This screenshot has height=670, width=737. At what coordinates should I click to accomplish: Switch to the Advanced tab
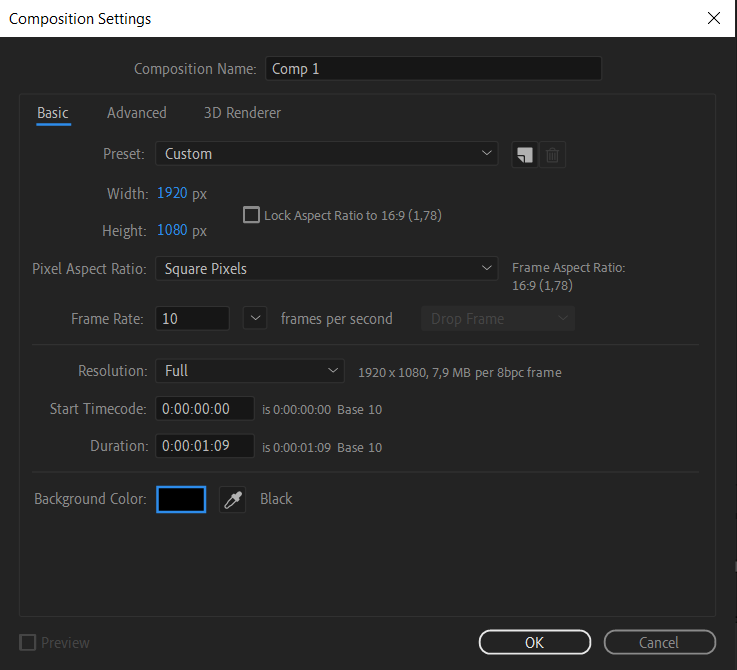pos(137,113)
